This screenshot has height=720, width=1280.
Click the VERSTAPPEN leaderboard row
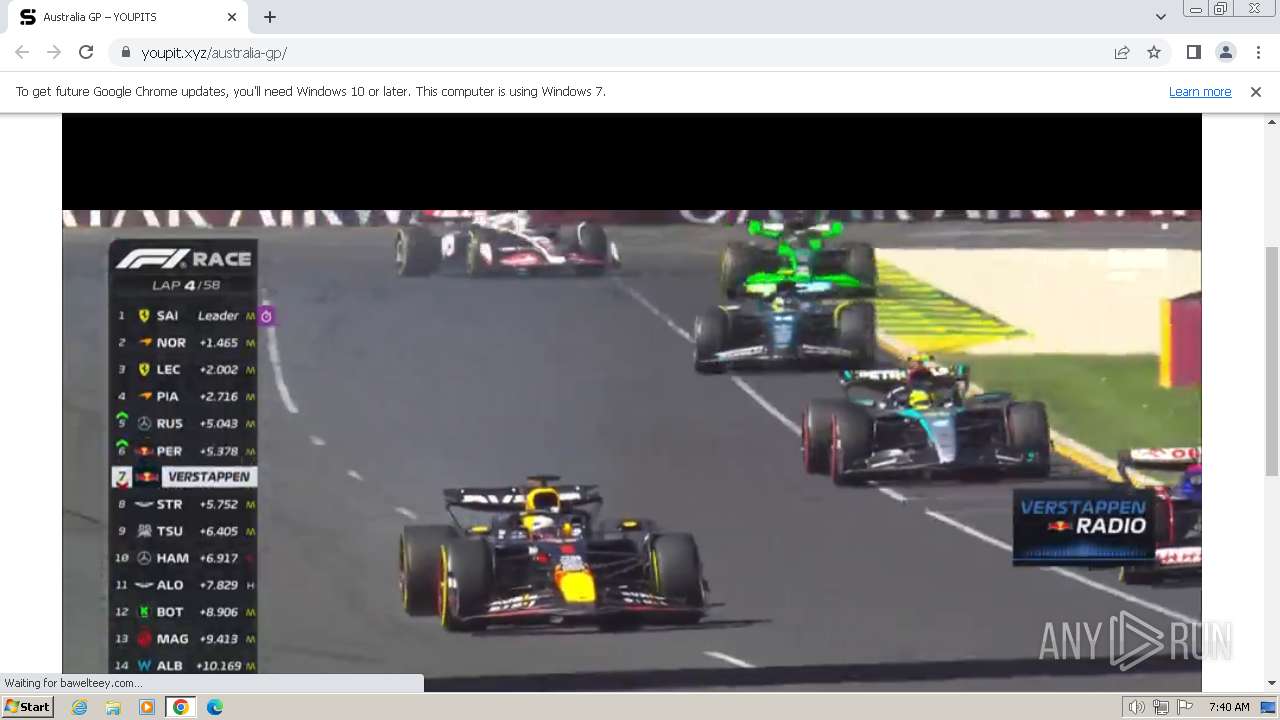184,477
